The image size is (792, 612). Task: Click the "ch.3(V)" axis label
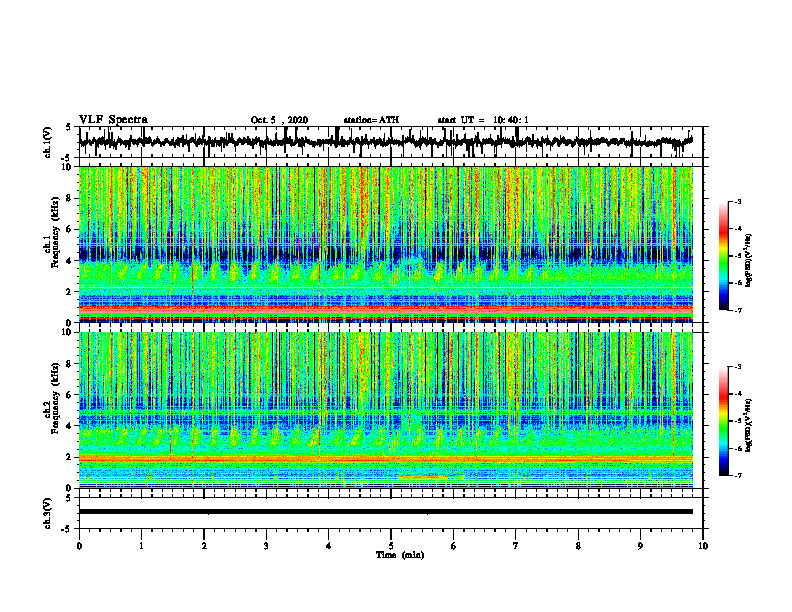(x=48, y=513)
